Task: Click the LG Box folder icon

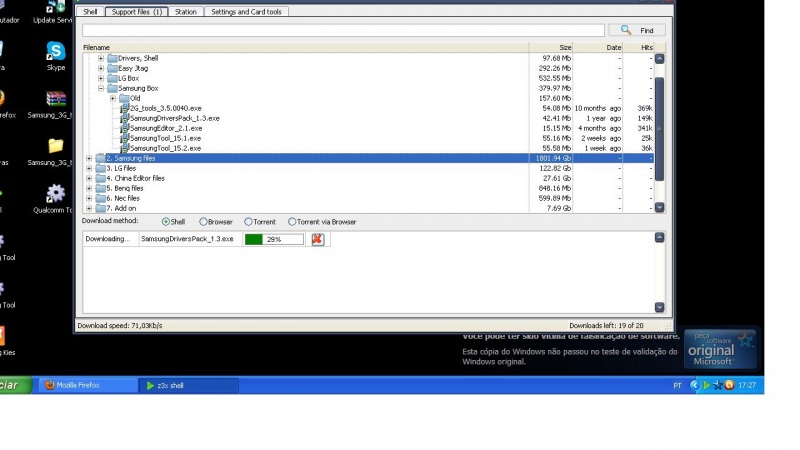Action: coord(112,78)
